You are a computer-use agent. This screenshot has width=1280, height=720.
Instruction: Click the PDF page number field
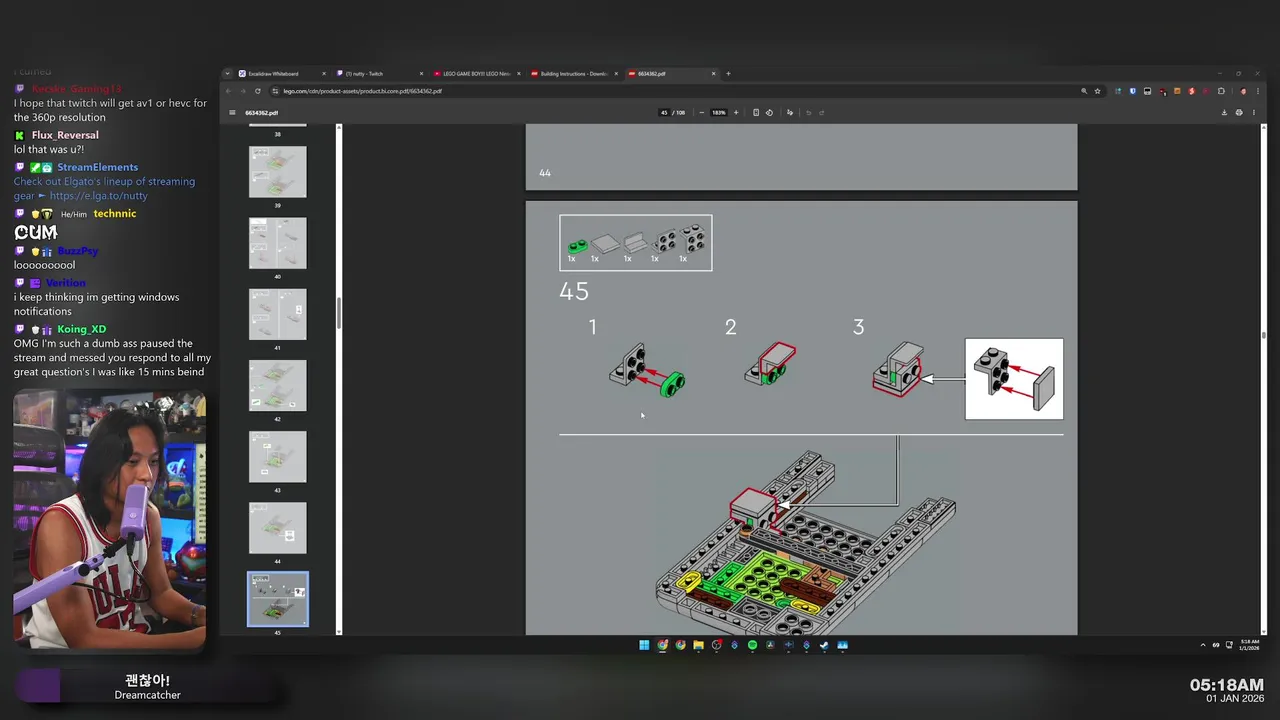[664, 112]
